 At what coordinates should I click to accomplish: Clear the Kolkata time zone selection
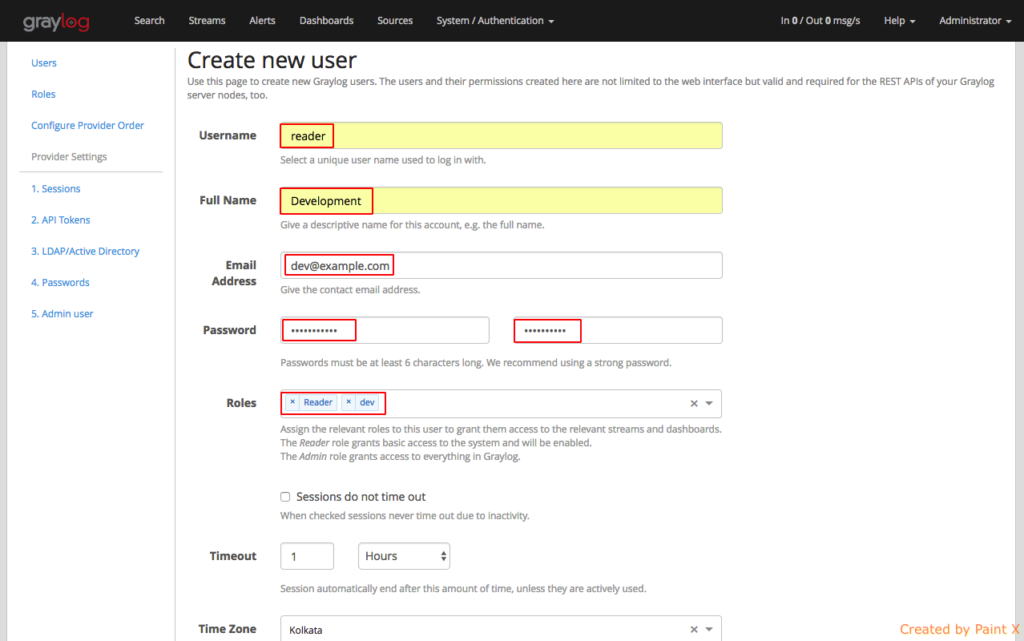pos(693,629)
